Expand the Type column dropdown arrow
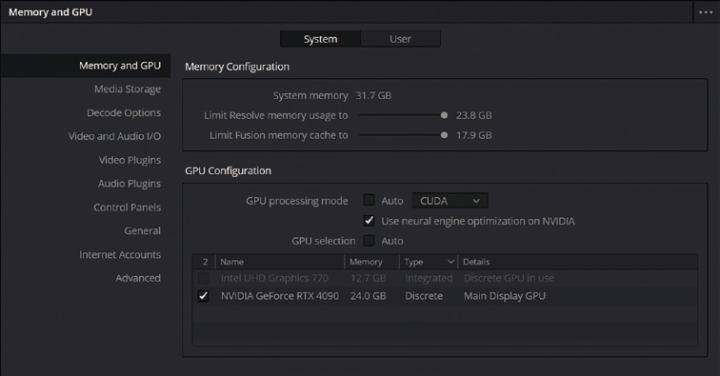 [x=450, y=262]
